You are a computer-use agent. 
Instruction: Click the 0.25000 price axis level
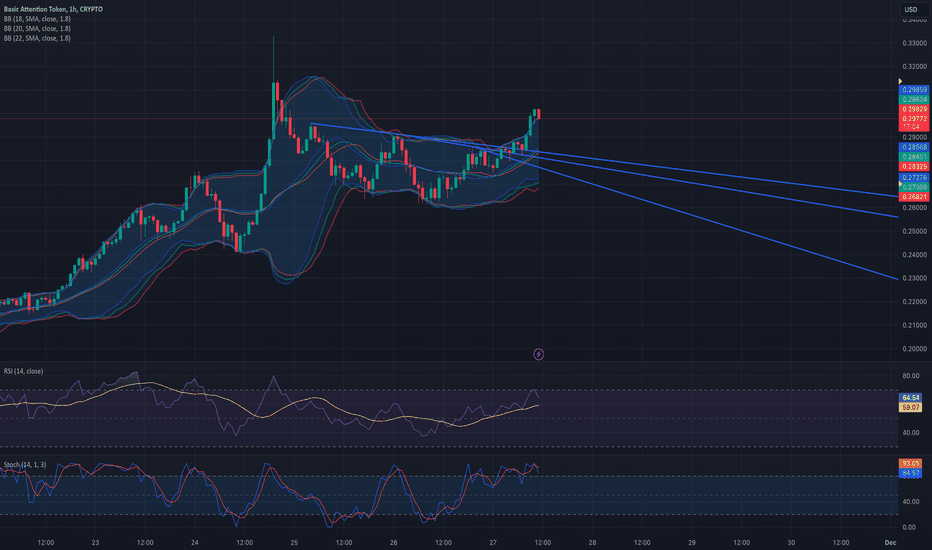[x=914, y=231]
